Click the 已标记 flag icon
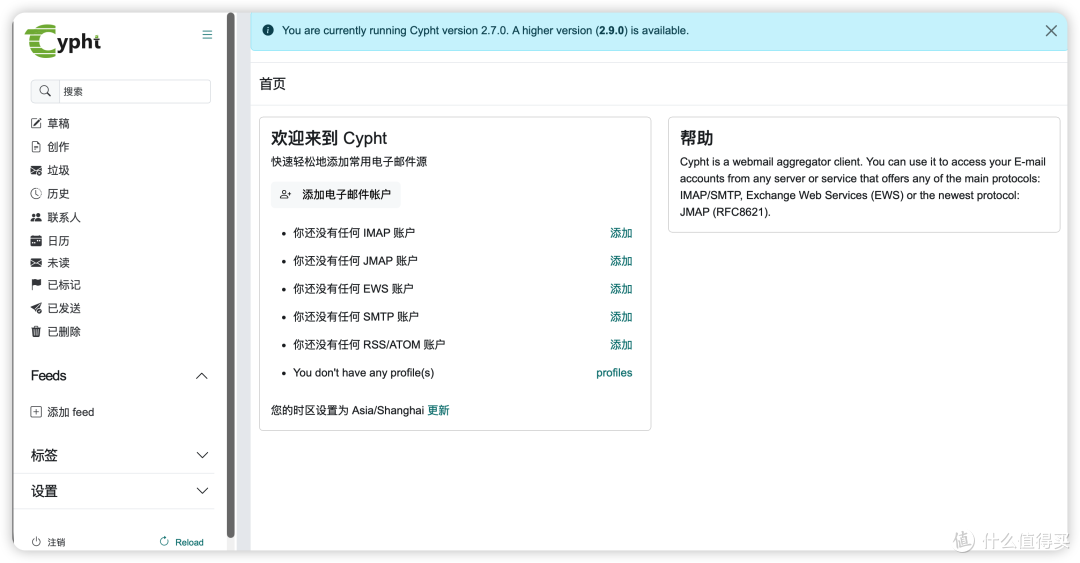Image resolution: width=1080 pixels, height=563 pixels. [36, 285]
